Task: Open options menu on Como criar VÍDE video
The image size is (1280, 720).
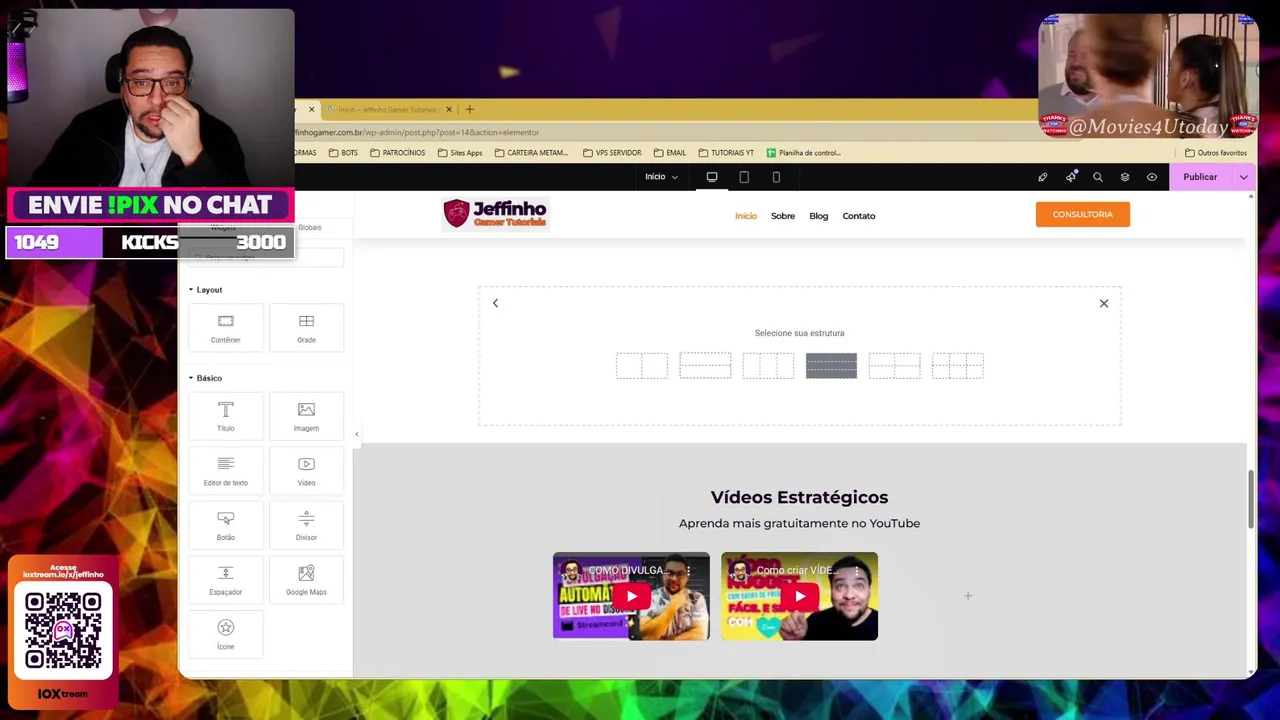Action: tap(857, 570)
